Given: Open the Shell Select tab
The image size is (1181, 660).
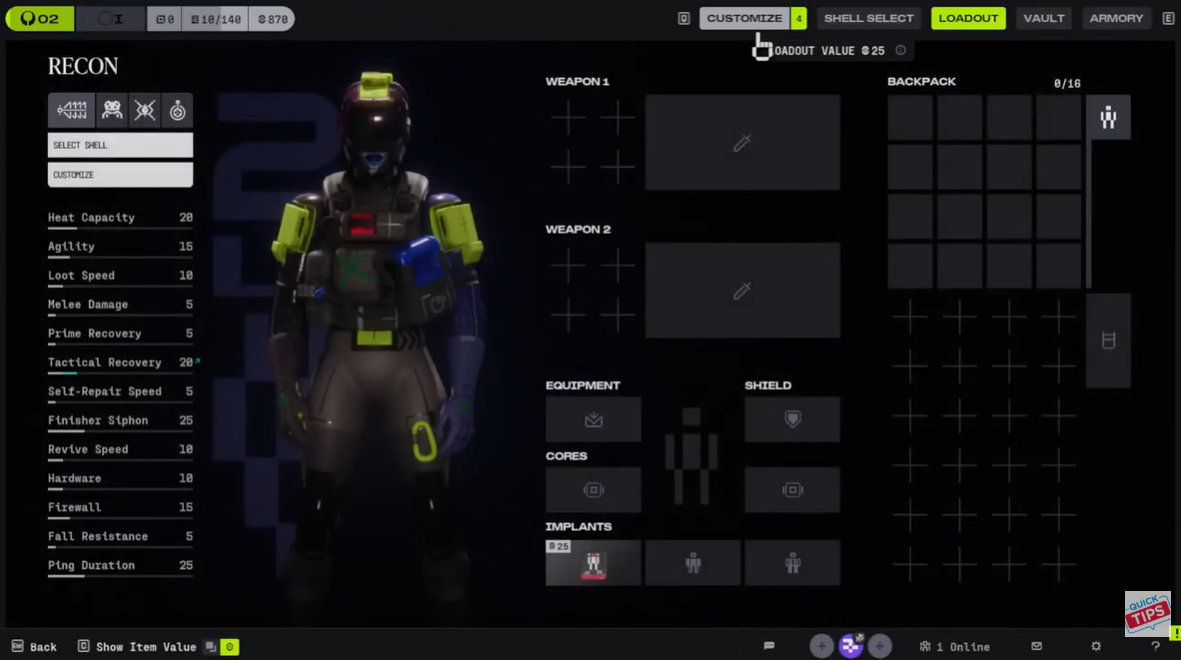Looking at the screenshot, I should coord(868,18).
